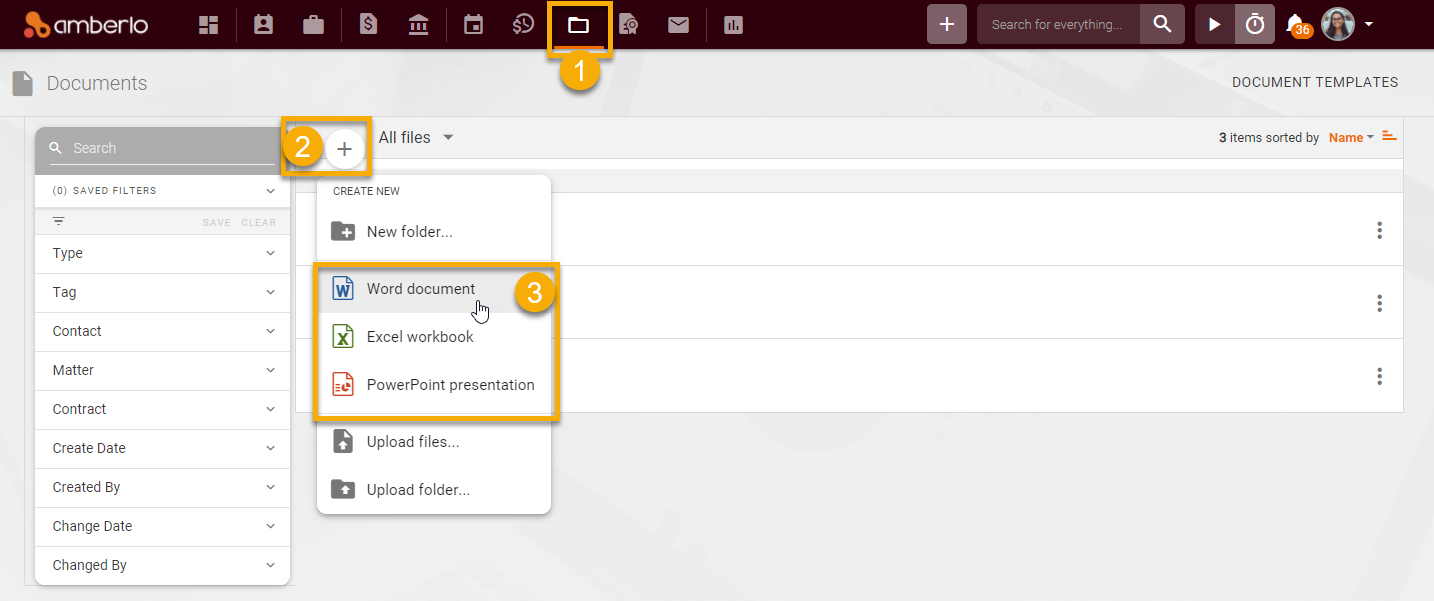Open the Reports bar-chart icon
The height and width of the screenshot is (601, 1434).
(x=733, y=23)
